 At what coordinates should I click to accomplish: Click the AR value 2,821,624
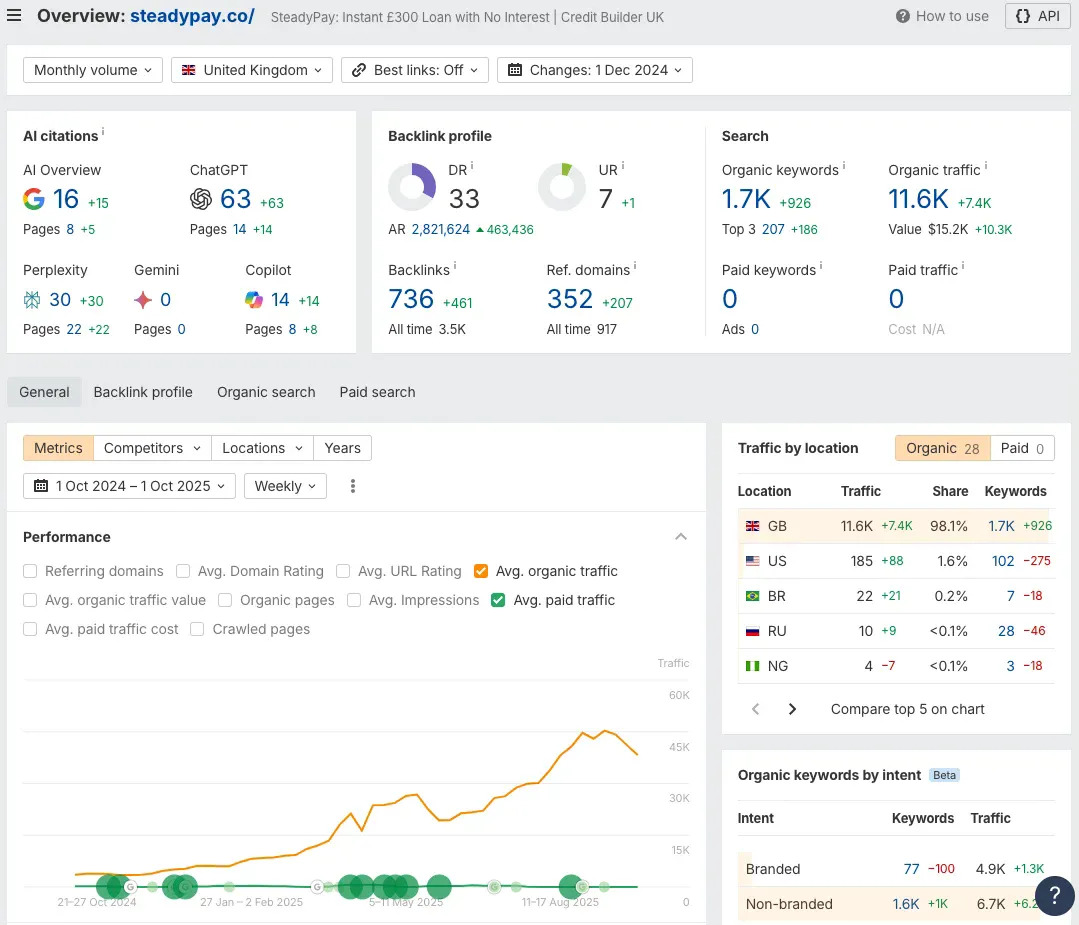[440, 229]
